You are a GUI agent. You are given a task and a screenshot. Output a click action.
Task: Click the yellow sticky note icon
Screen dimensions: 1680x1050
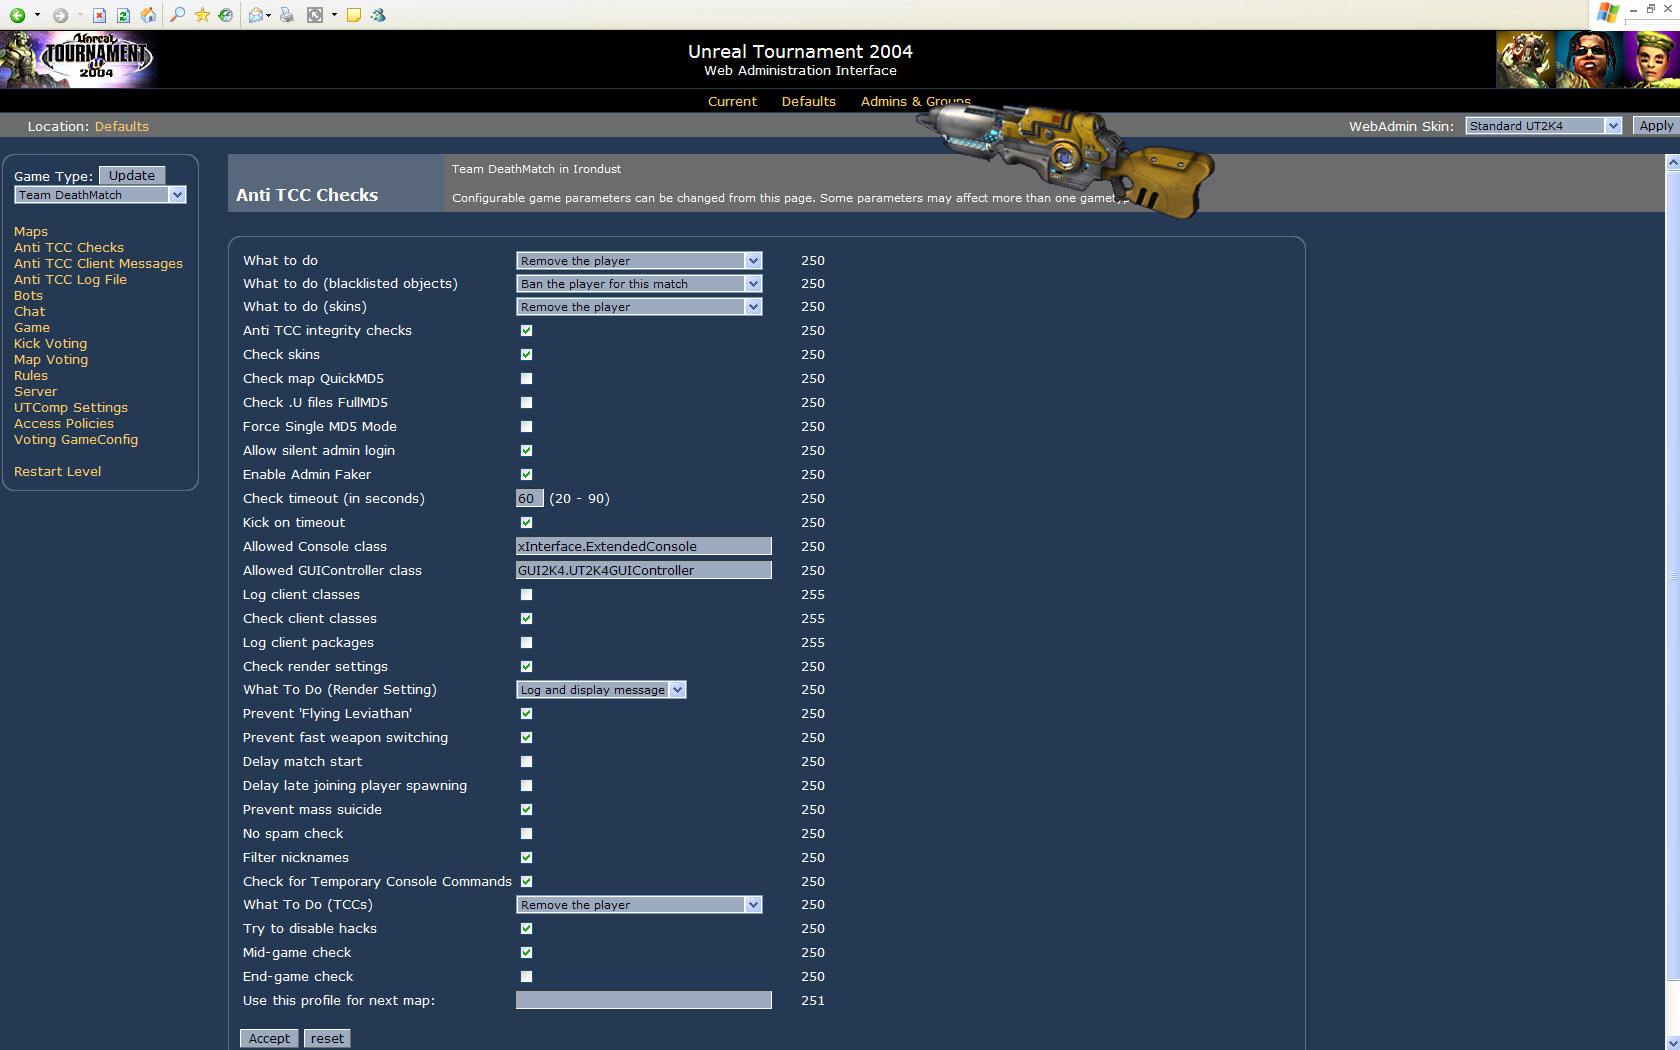point(353,15)
